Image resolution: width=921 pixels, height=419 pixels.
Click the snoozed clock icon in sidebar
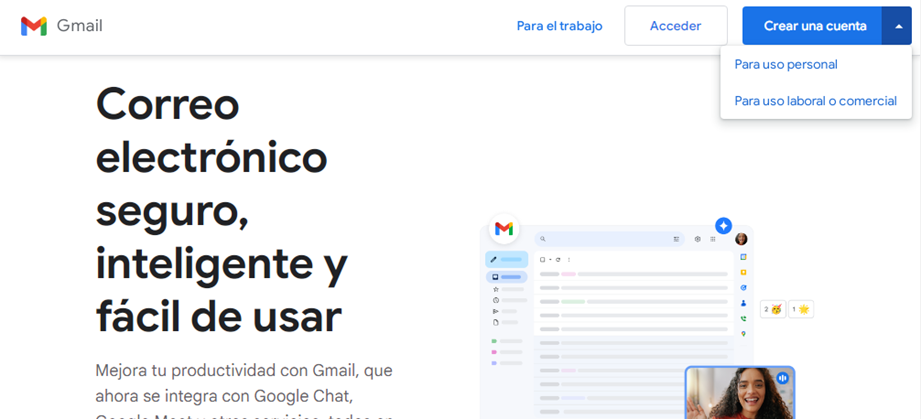click(495, 300)
